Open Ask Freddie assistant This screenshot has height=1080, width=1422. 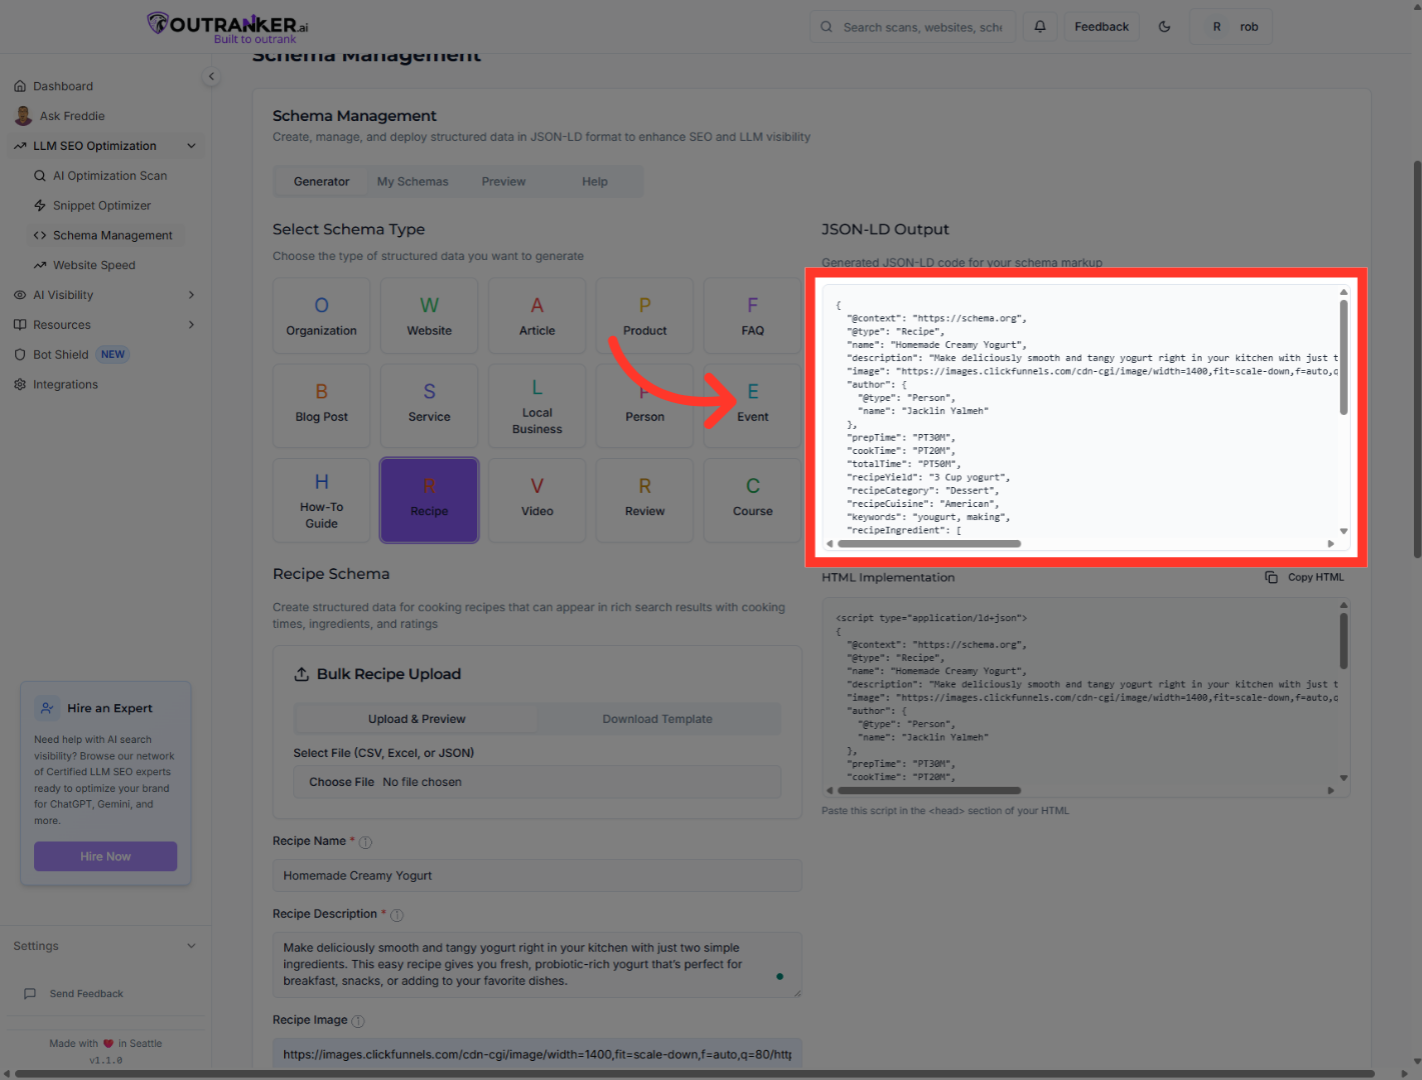coord(70,115)
